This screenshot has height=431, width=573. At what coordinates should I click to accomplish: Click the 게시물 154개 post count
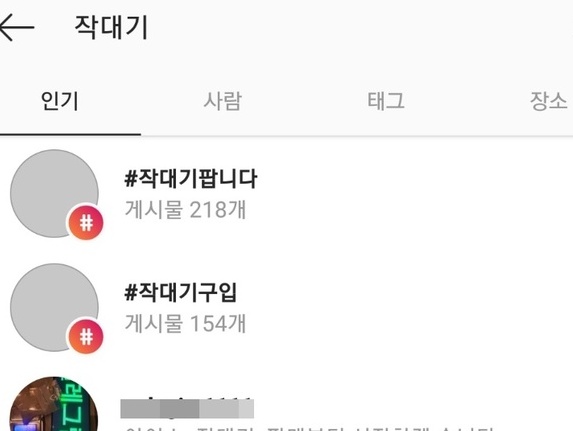point(186,324)
